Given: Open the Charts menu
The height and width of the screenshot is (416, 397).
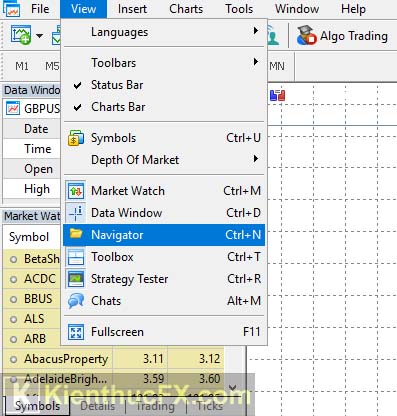Looking at the screenshot, I should point(186,9).
